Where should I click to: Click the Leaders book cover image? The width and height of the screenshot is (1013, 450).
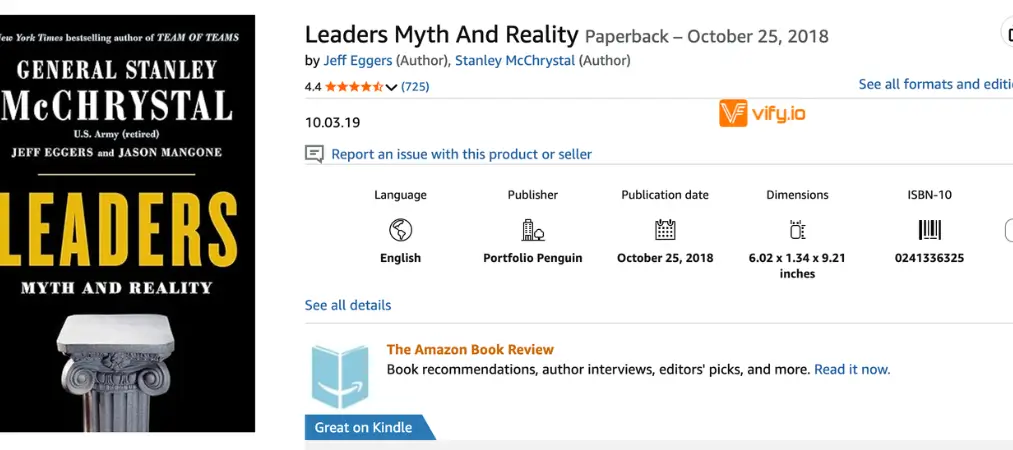click(127, 223)
